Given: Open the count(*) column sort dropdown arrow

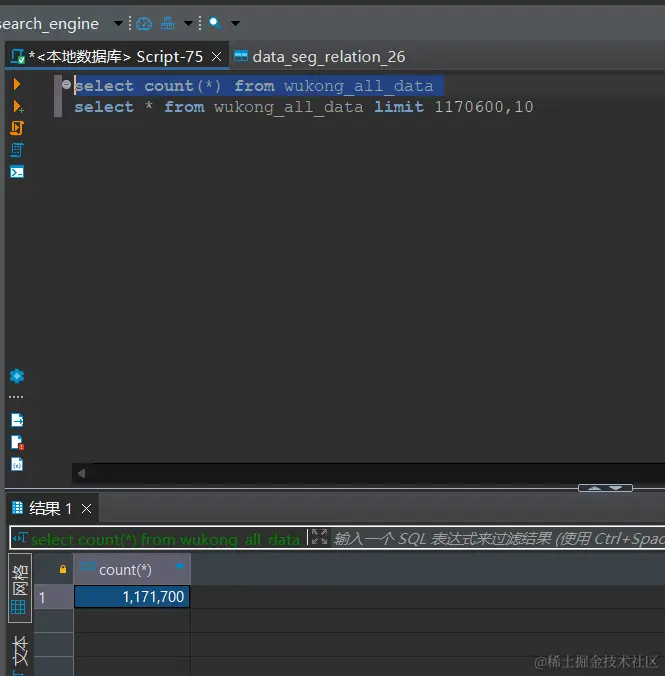Looking at the screenshot, I should [x=180, y=566].
